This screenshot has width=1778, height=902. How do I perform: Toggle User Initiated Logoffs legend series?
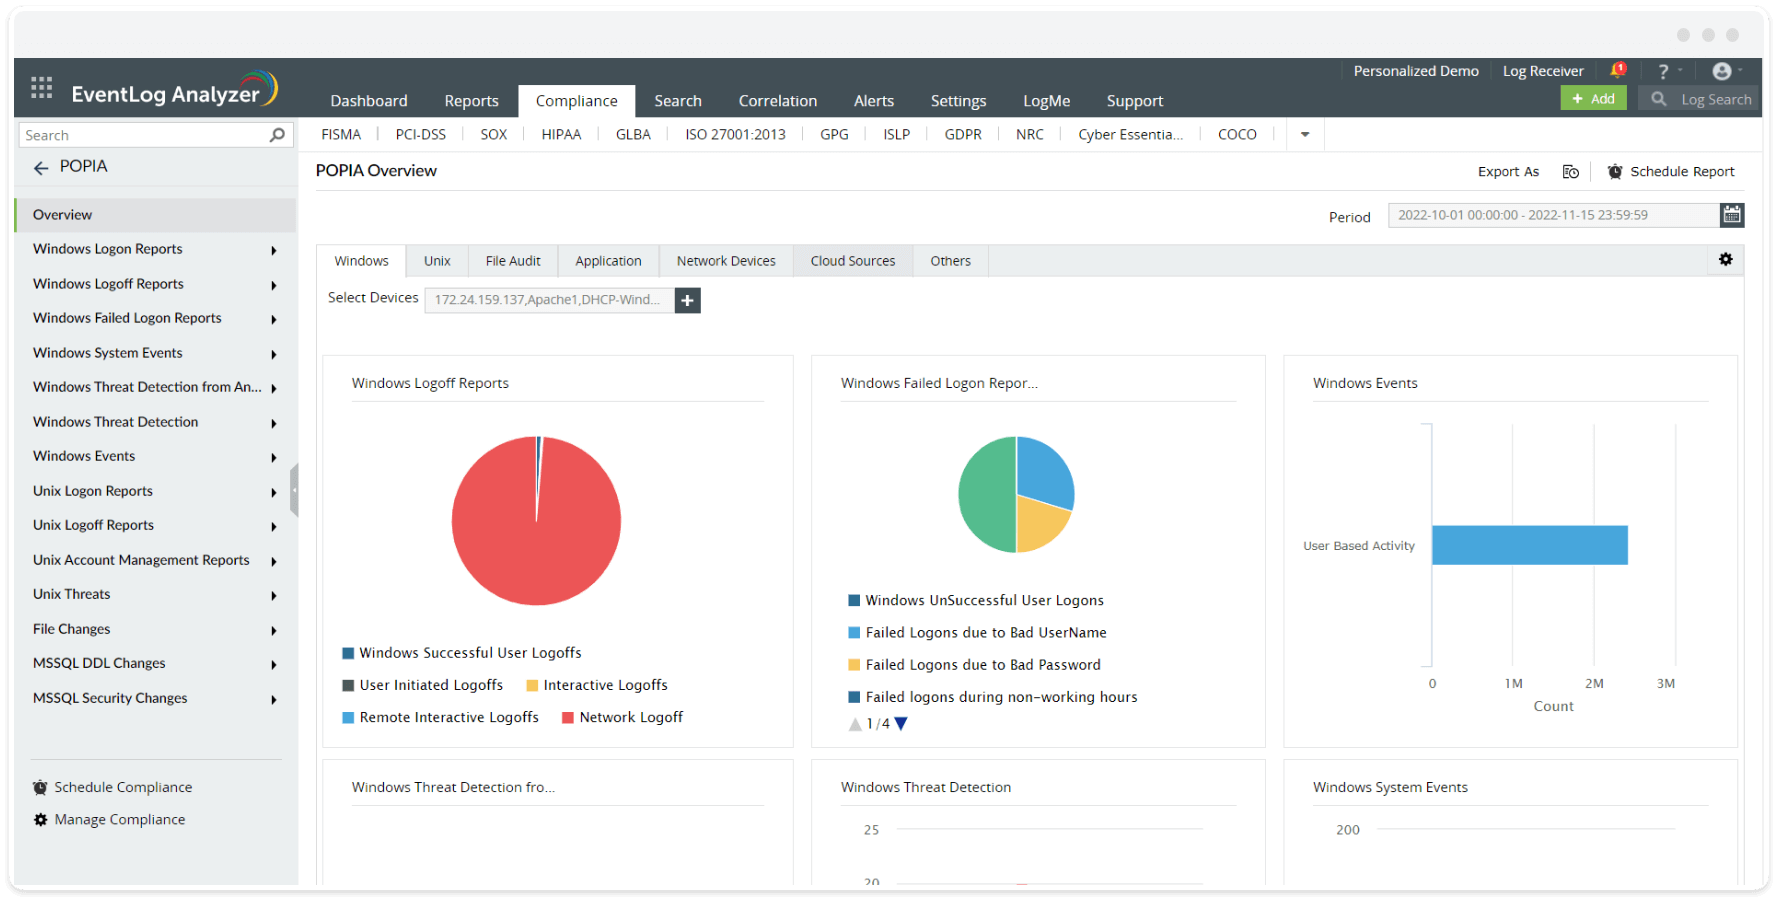click(423, 685)
